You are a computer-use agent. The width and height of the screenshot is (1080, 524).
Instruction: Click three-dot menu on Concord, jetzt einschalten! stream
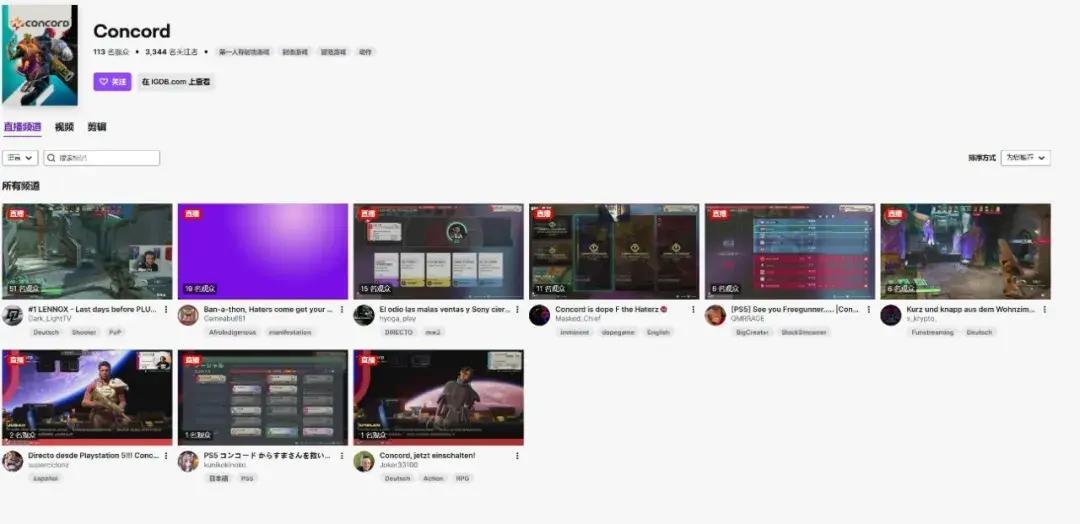pyautogui.click(x=517, y=456)
